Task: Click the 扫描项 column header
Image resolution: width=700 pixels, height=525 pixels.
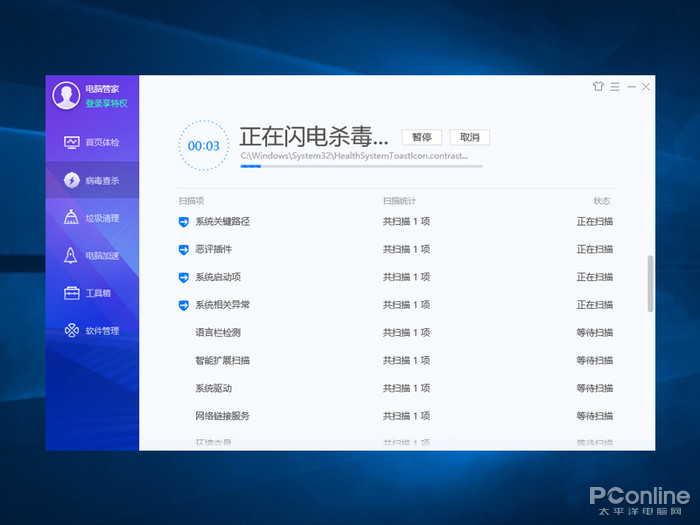Action: point(191,201)
